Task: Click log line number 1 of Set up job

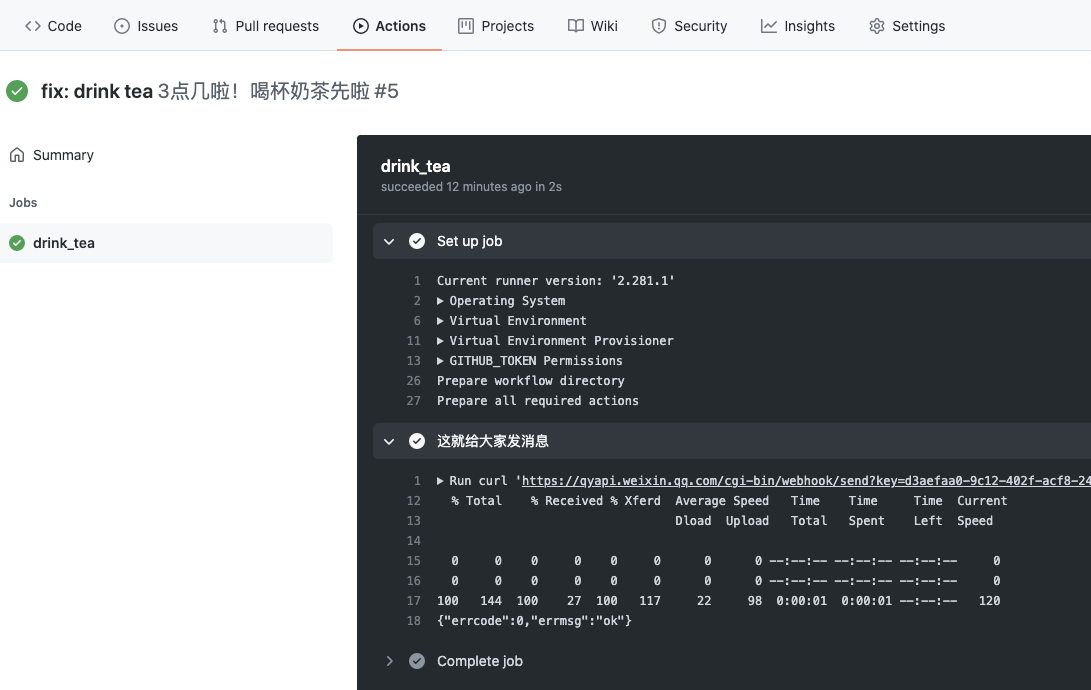Action: coord(417,280)
